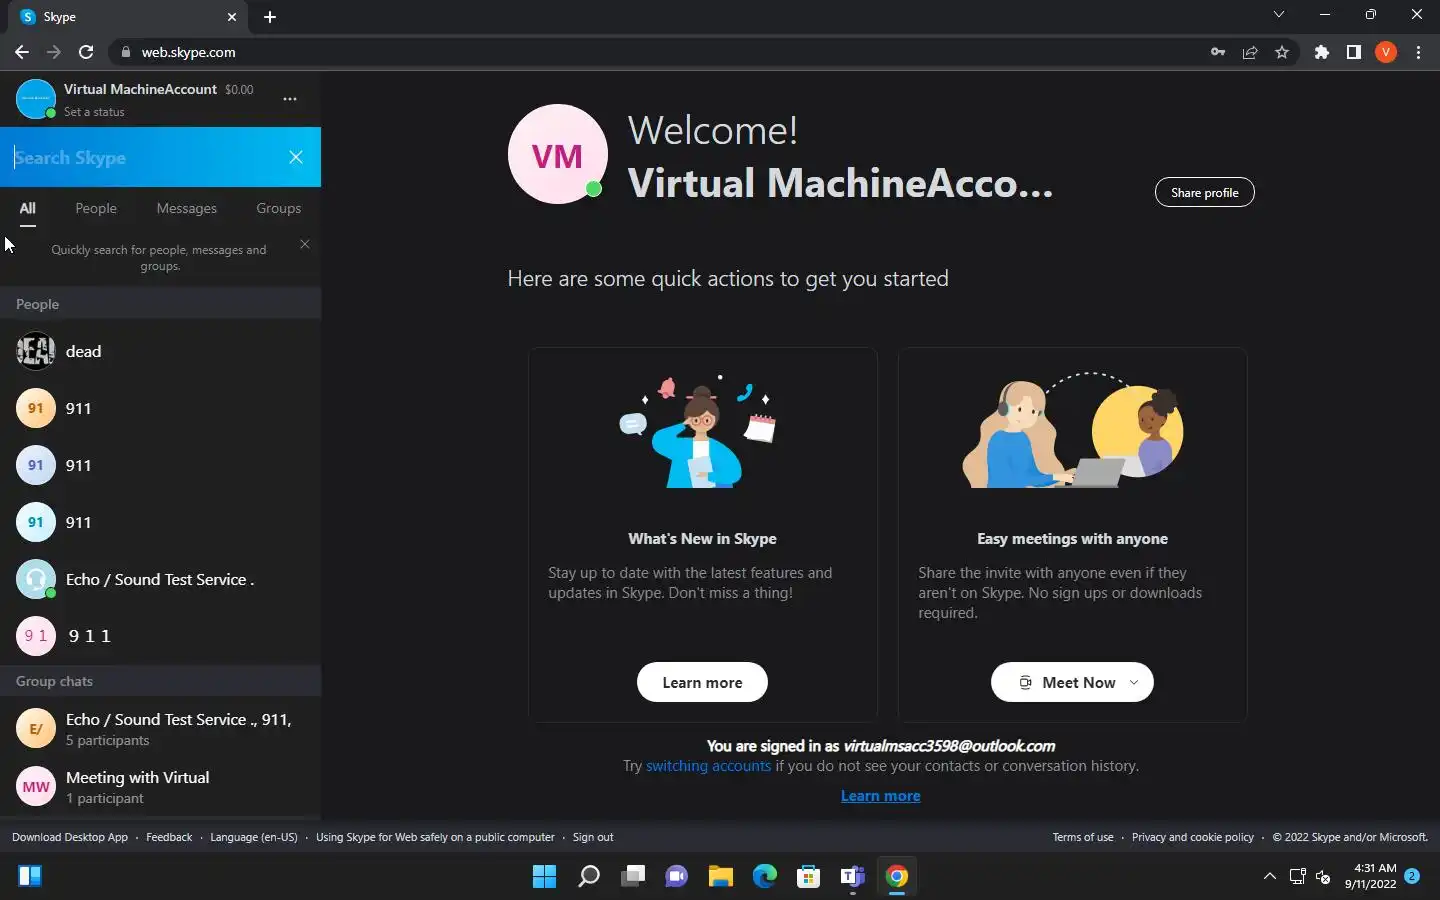Open the Feedback link

pos(169,837)
